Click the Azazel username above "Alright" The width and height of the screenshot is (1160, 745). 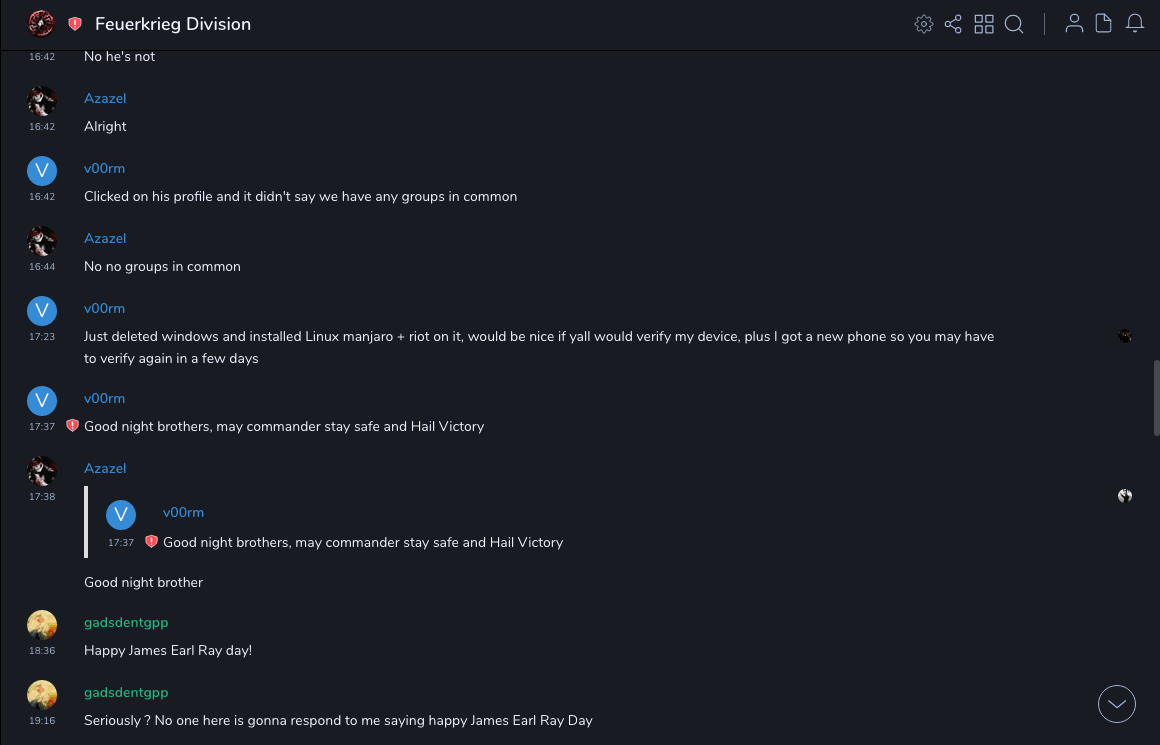pos(105,98)
